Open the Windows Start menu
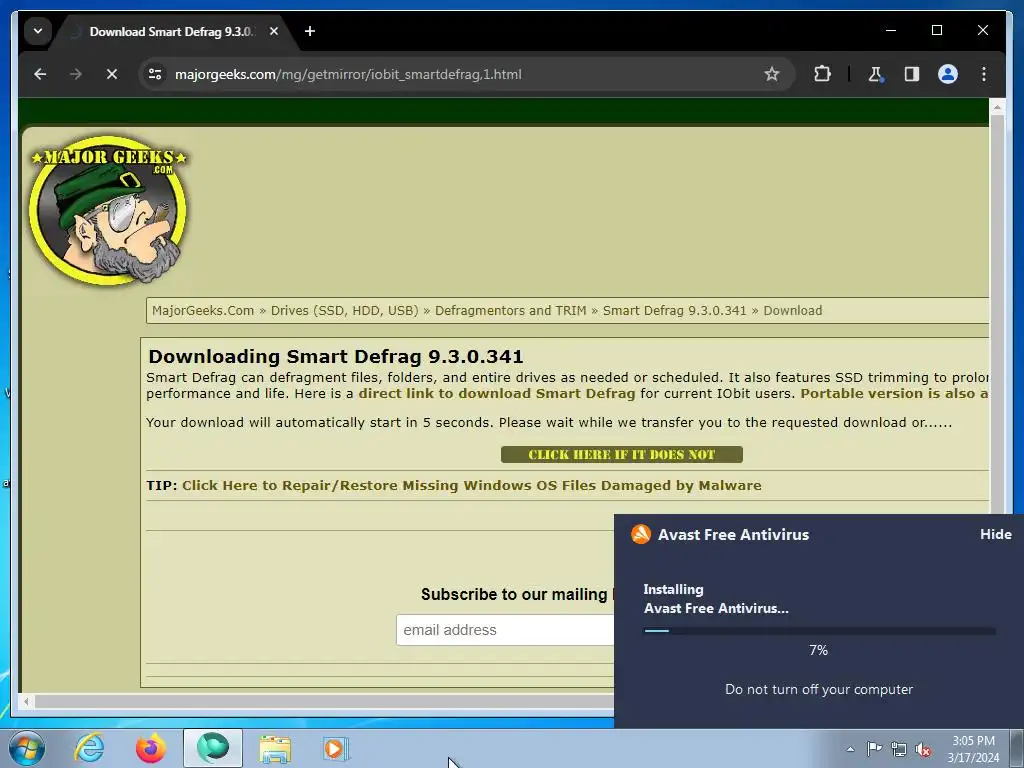This screenshot has height=768, width=1024. pyautogui.click(x=27, y=748)
